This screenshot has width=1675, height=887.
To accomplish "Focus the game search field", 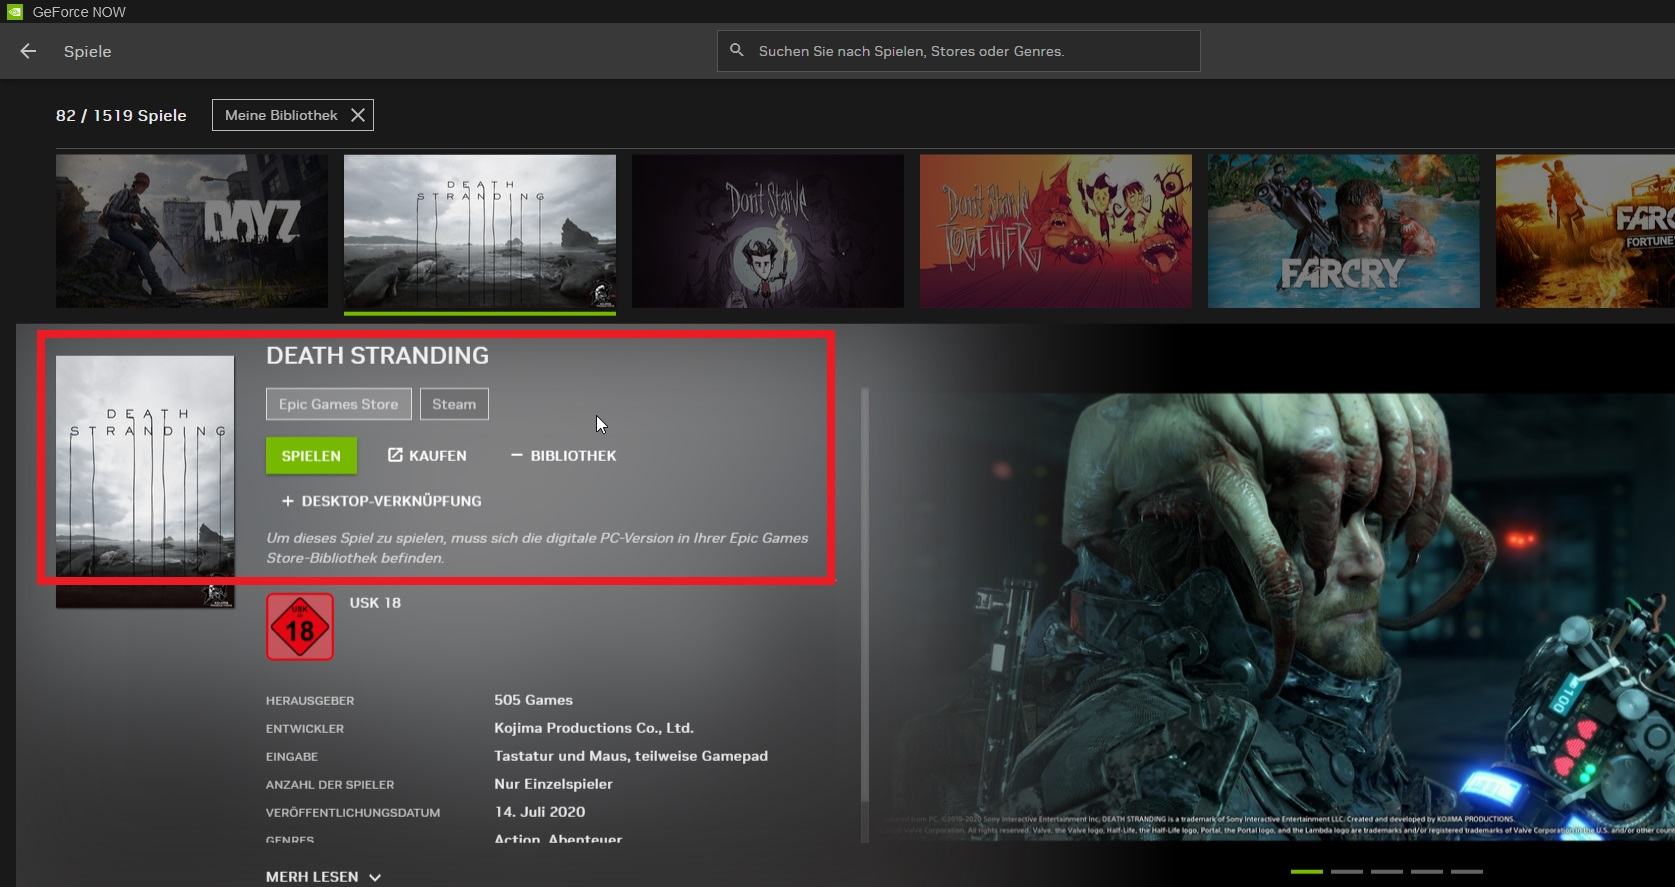I will pos(958,51).
